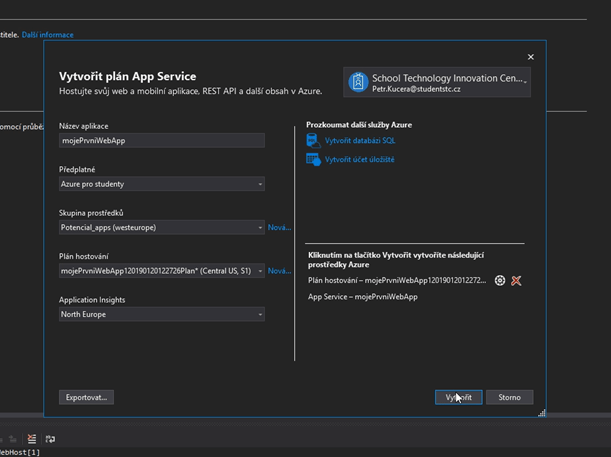The image size is (611, 457).
Task: Open the Předplatné dropdown
Action: coord(162,184)
